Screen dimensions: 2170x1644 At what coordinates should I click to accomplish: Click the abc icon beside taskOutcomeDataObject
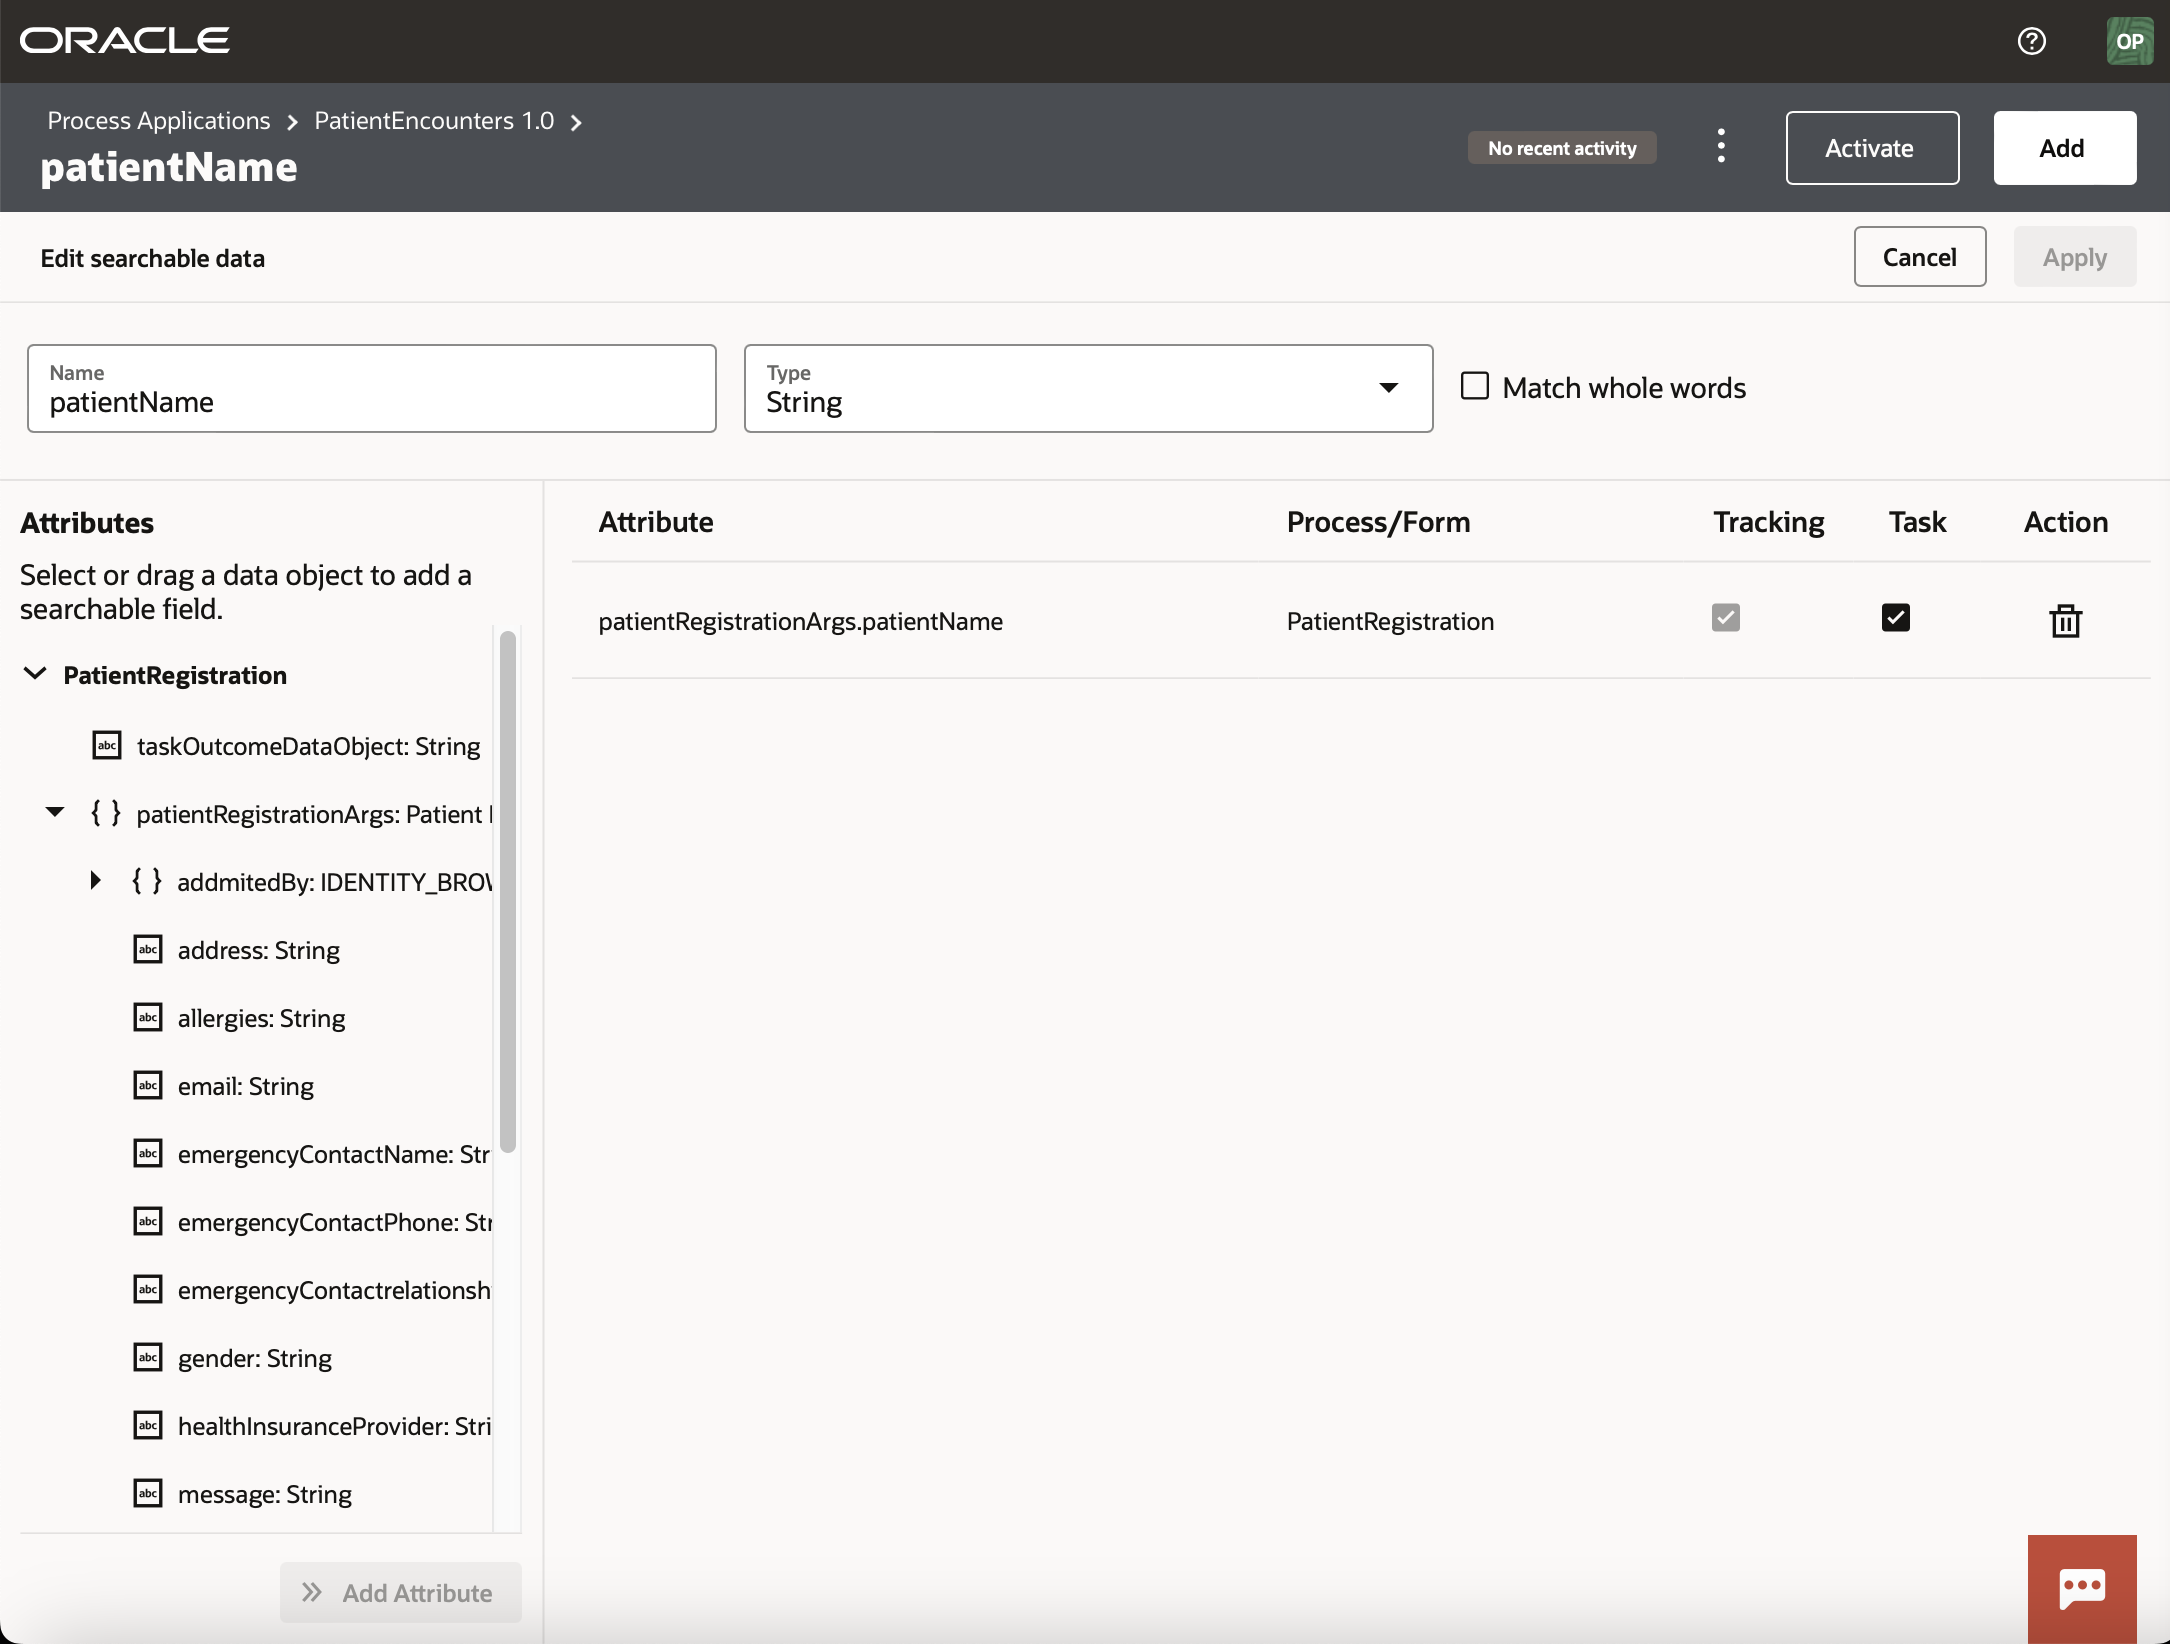coord(107,746)
